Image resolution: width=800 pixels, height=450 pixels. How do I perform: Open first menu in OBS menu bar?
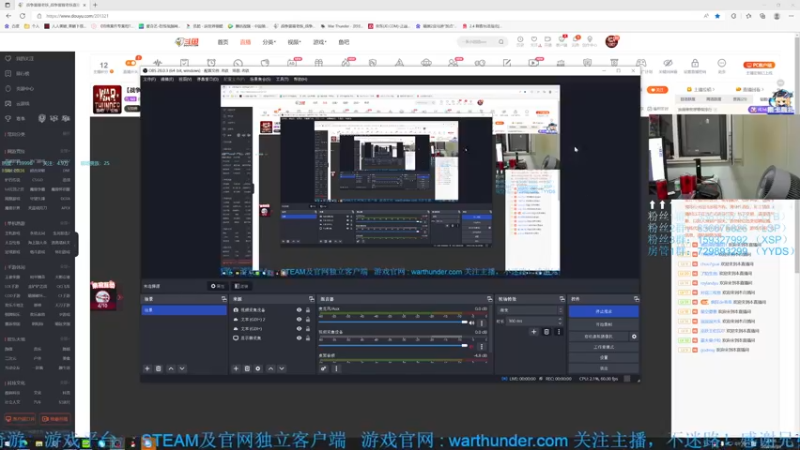pos(149,80)
